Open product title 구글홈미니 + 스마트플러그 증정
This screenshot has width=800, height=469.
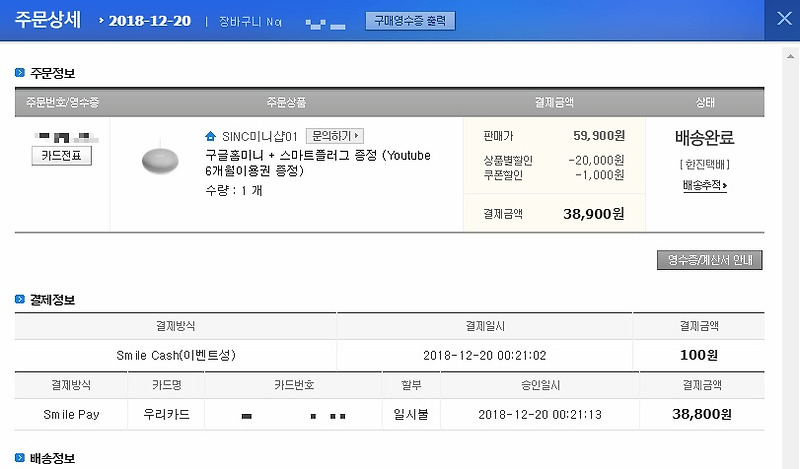click(x=317, y=163)
